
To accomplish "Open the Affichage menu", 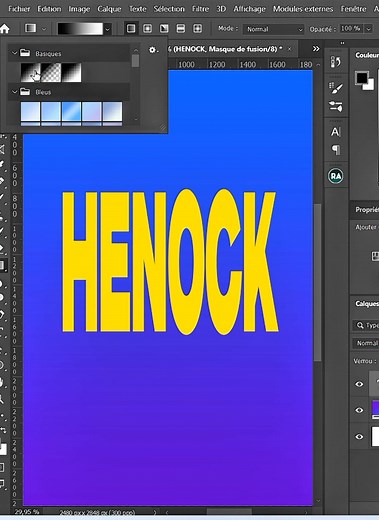I will (249, 9).
